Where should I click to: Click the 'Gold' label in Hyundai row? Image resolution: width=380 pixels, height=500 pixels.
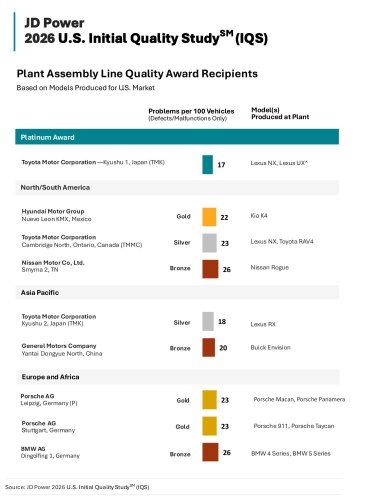183,216
